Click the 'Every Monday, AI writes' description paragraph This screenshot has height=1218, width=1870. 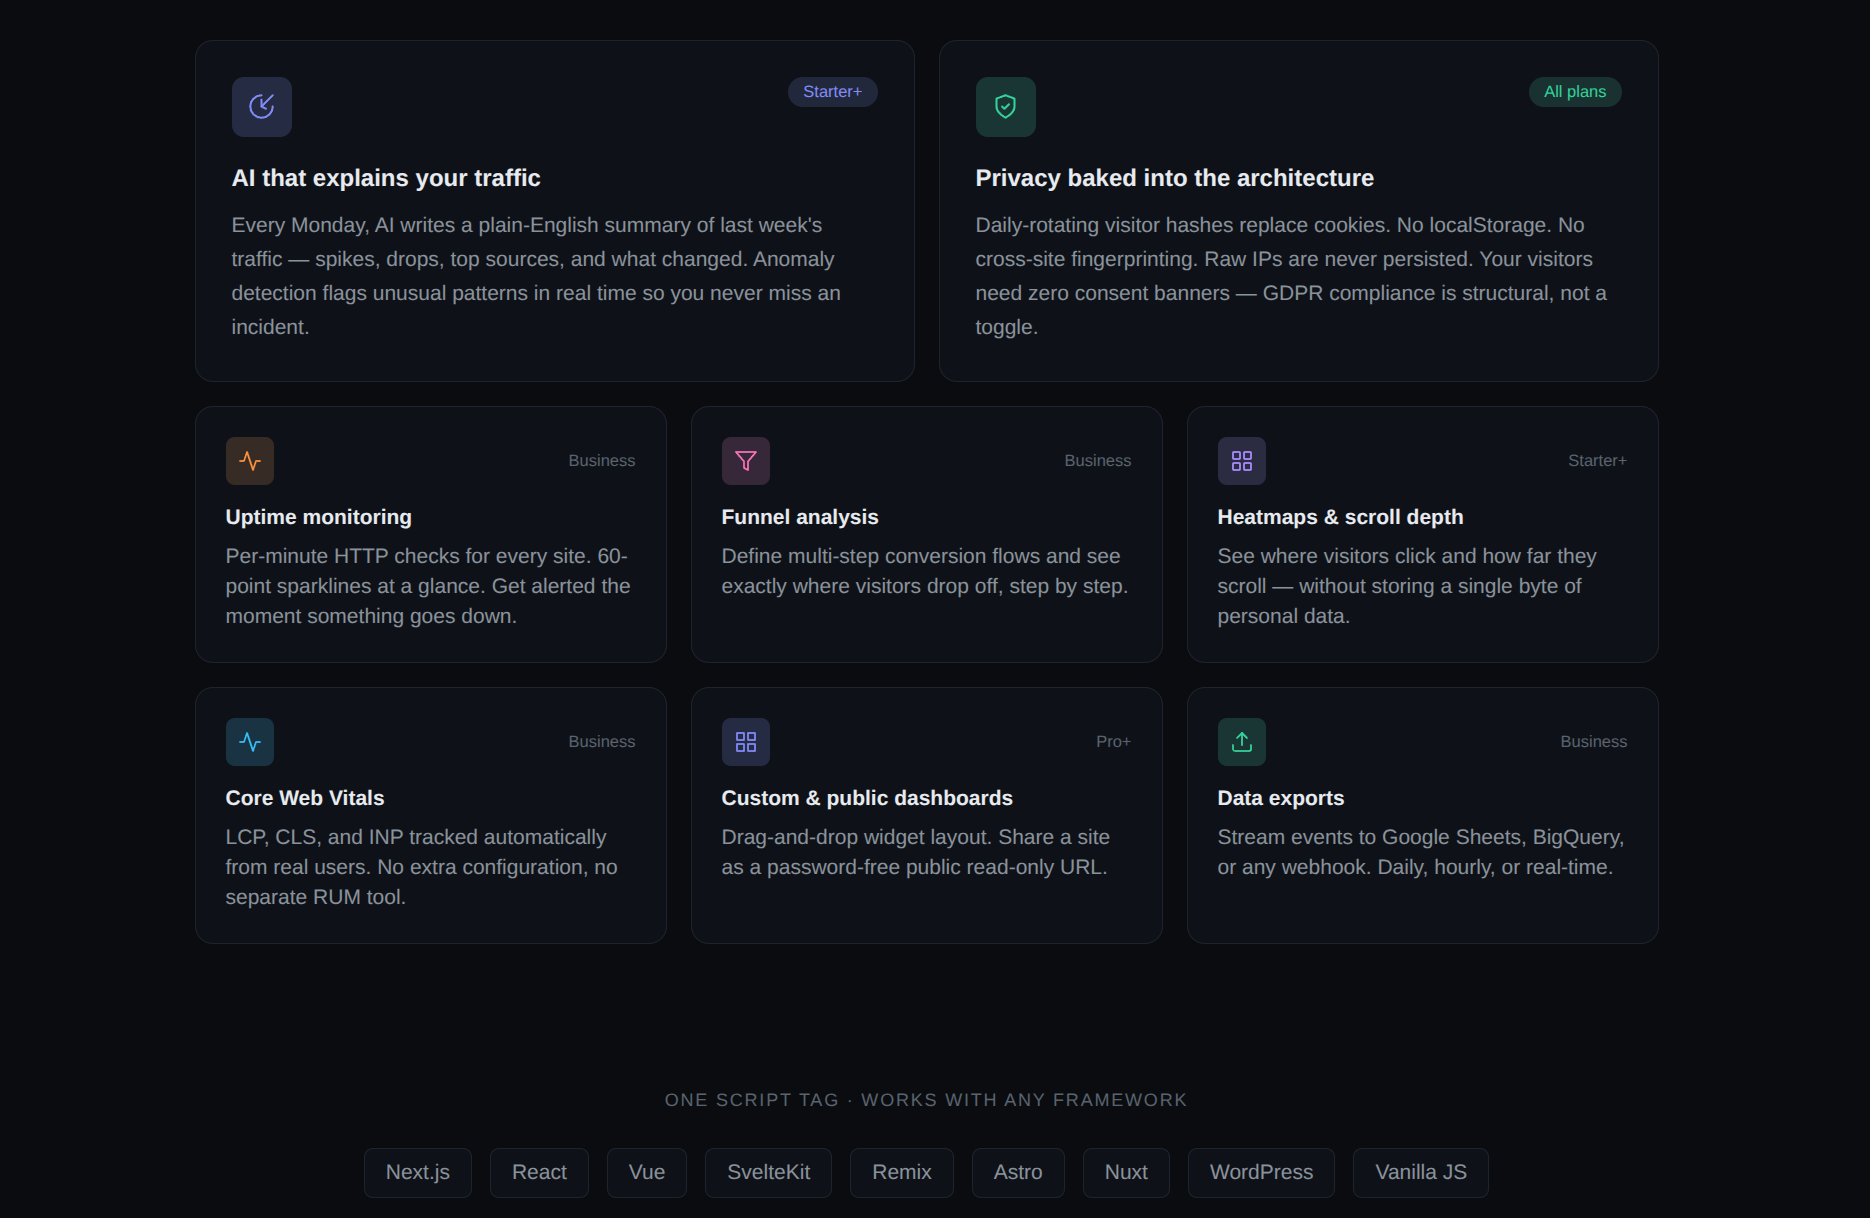click(x=536, y=276)
